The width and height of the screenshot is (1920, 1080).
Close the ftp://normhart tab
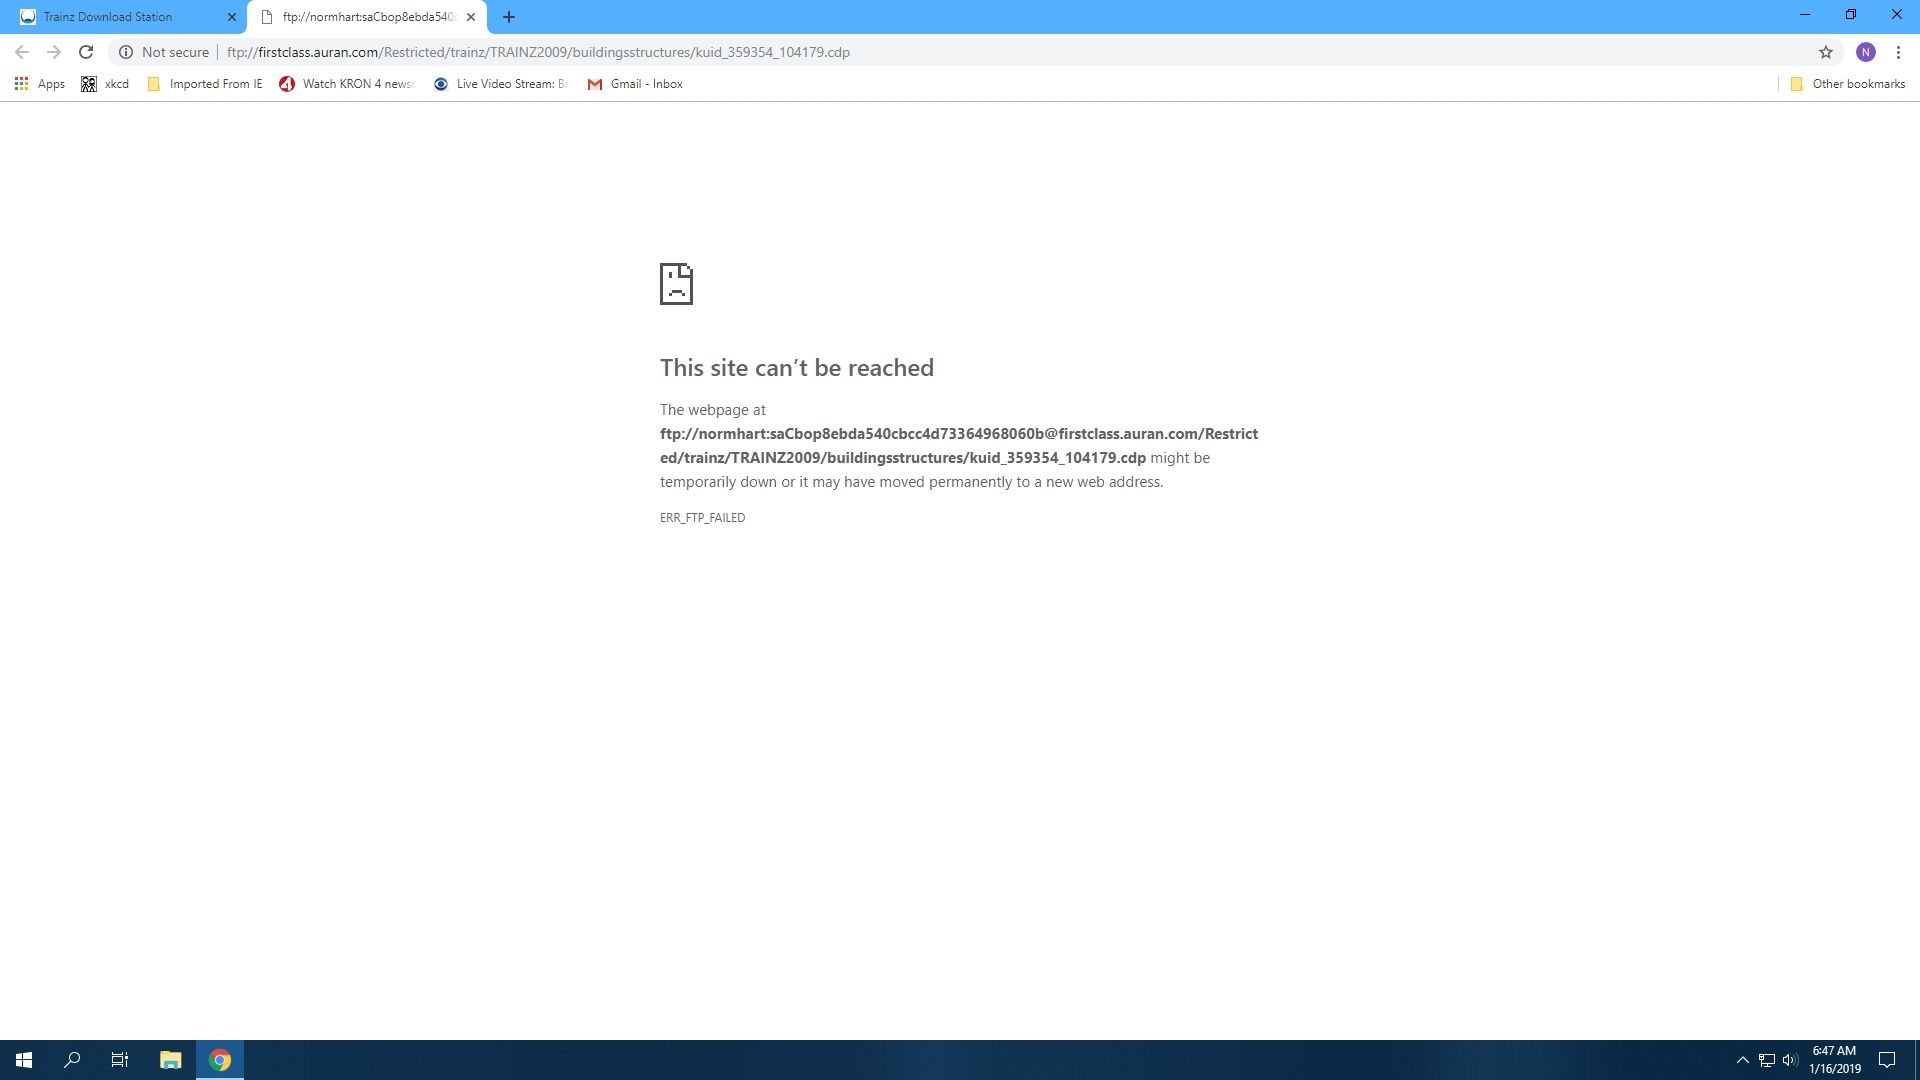471,17
